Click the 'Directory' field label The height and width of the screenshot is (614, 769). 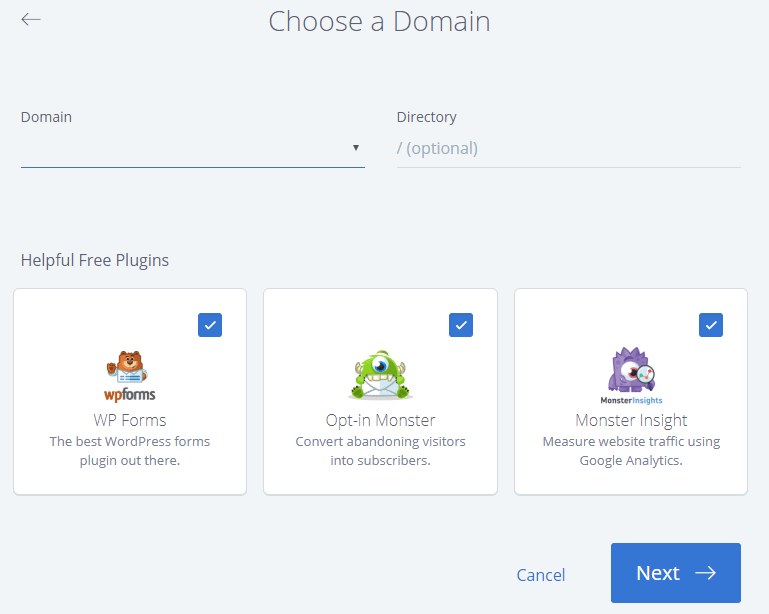[x=427, y=117]
